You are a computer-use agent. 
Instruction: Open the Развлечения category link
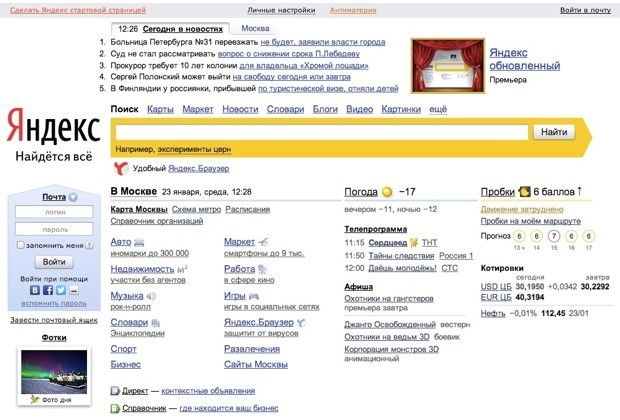[252, 349]
